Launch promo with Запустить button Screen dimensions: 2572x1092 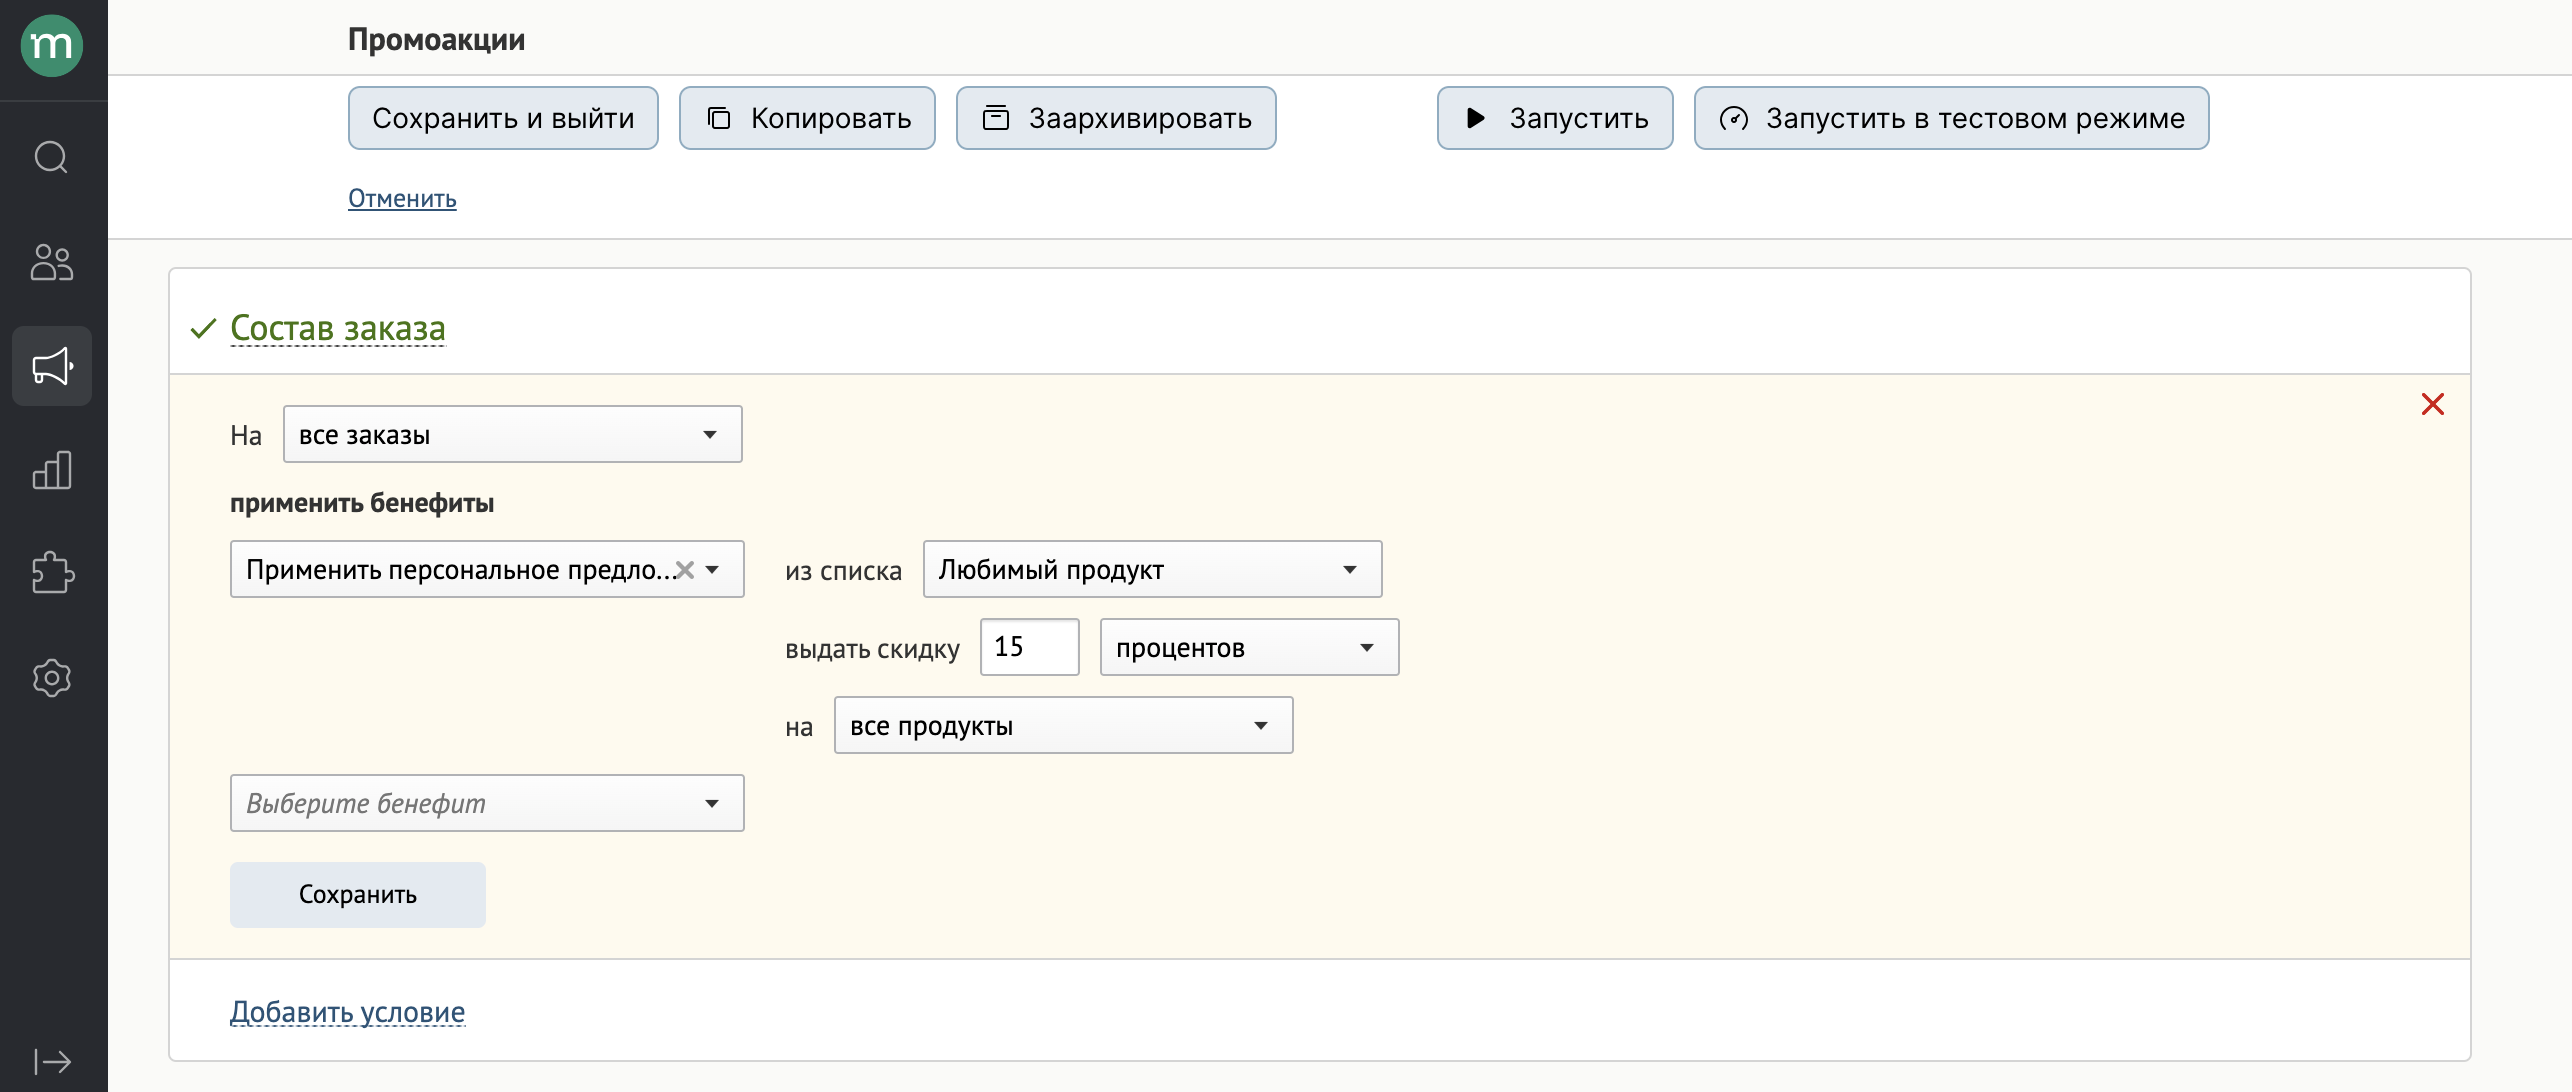[1555, 118]
